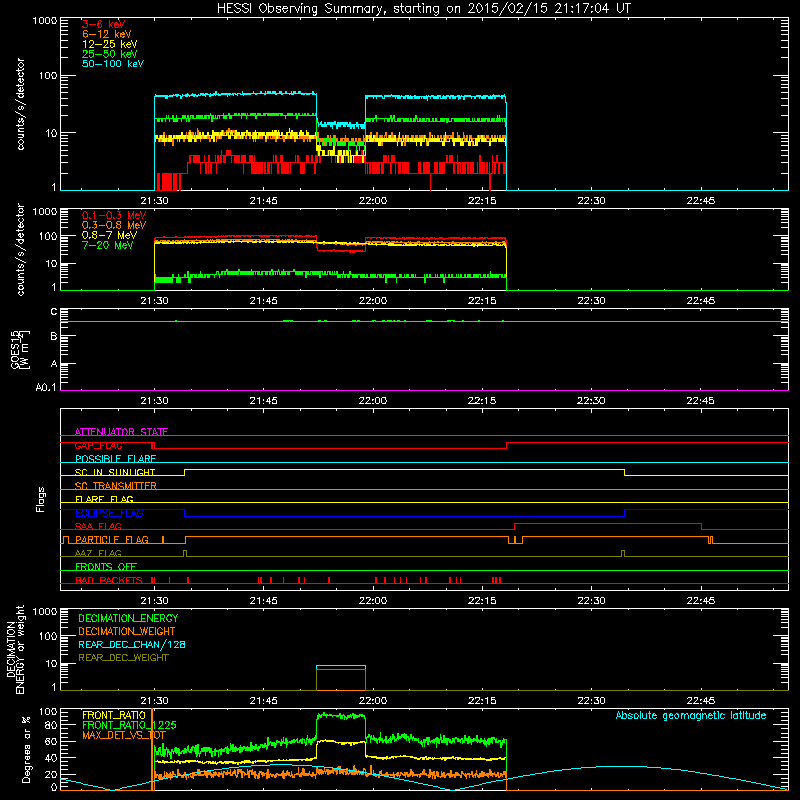
Task: Click the 22:15 time label under the GOES panel
Action: (x=482, y=401)
